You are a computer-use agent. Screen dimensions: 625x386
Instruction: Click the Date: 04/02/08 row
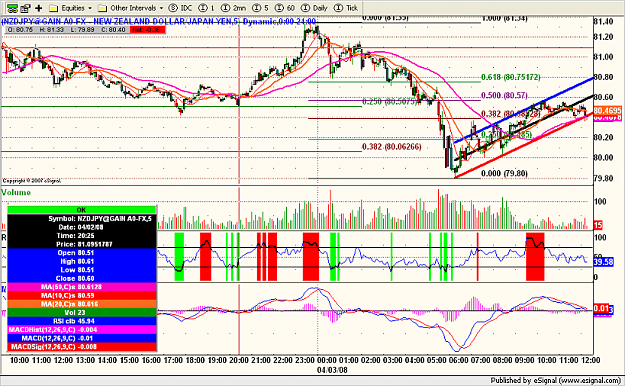(82, 227)
